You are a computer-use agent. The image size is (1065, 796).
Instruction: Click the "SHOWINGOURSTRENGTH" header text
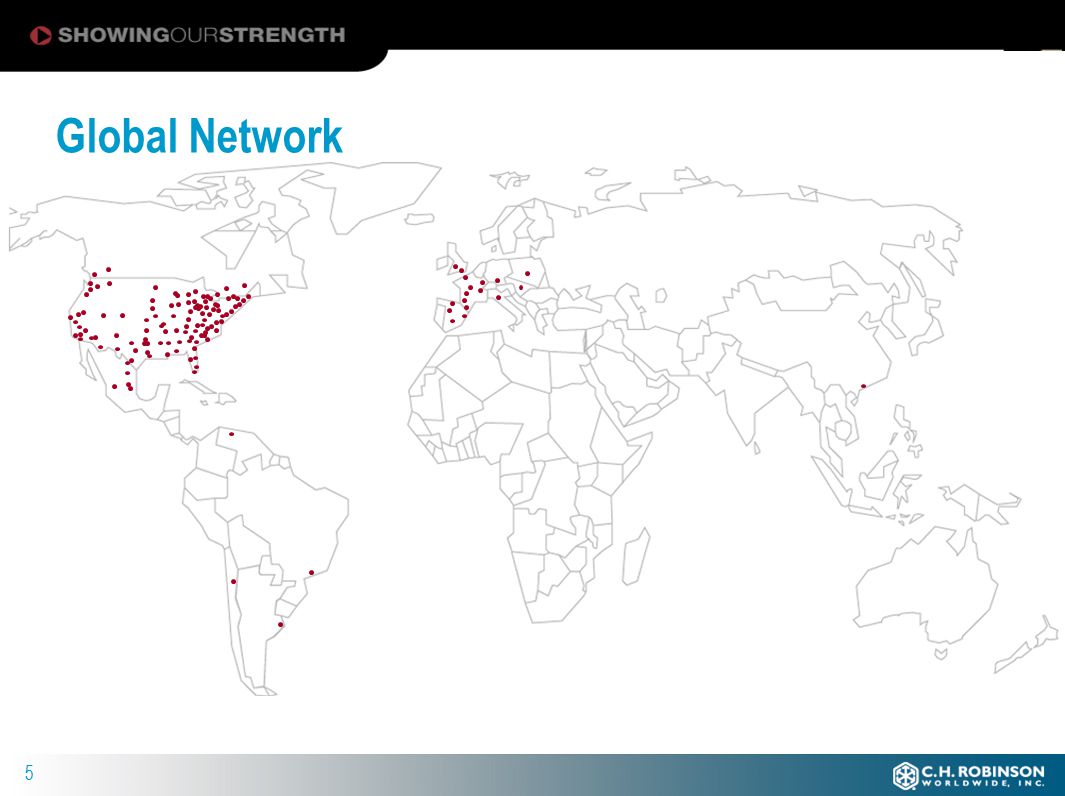[201, 35]
